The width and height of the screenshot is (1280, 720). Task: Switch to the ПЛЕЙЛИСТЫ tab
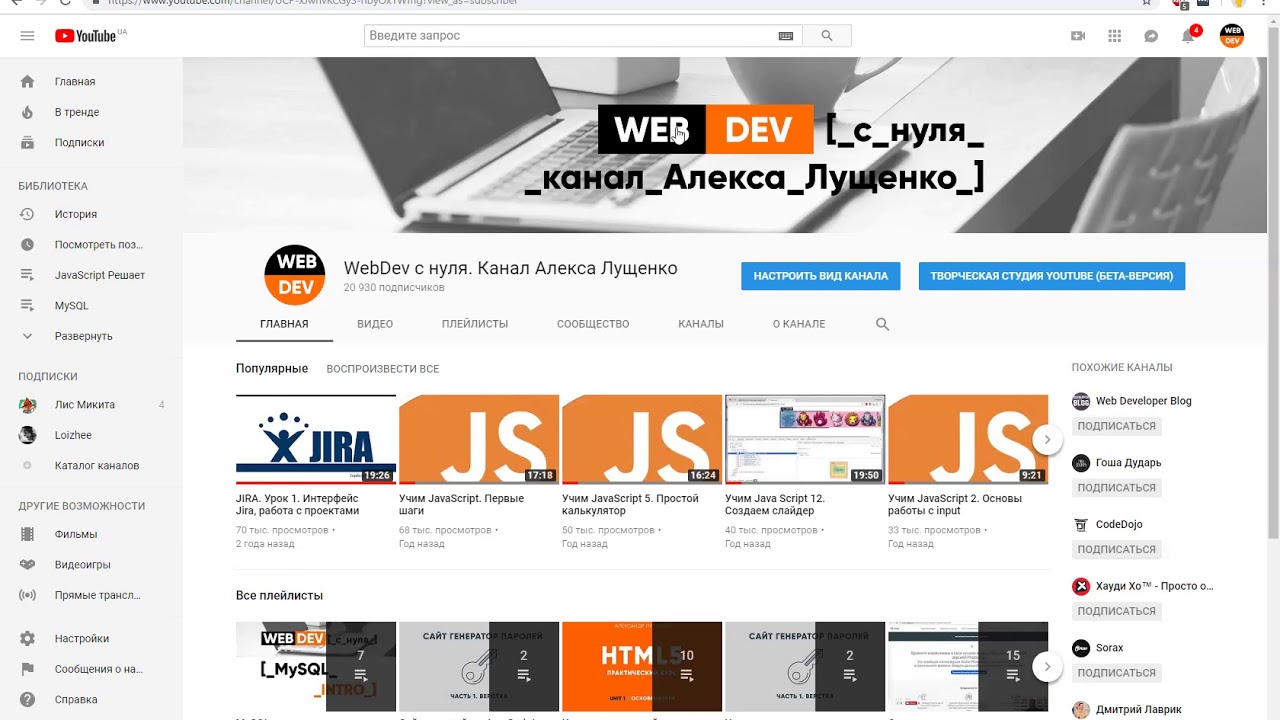(x=475, y=324)
